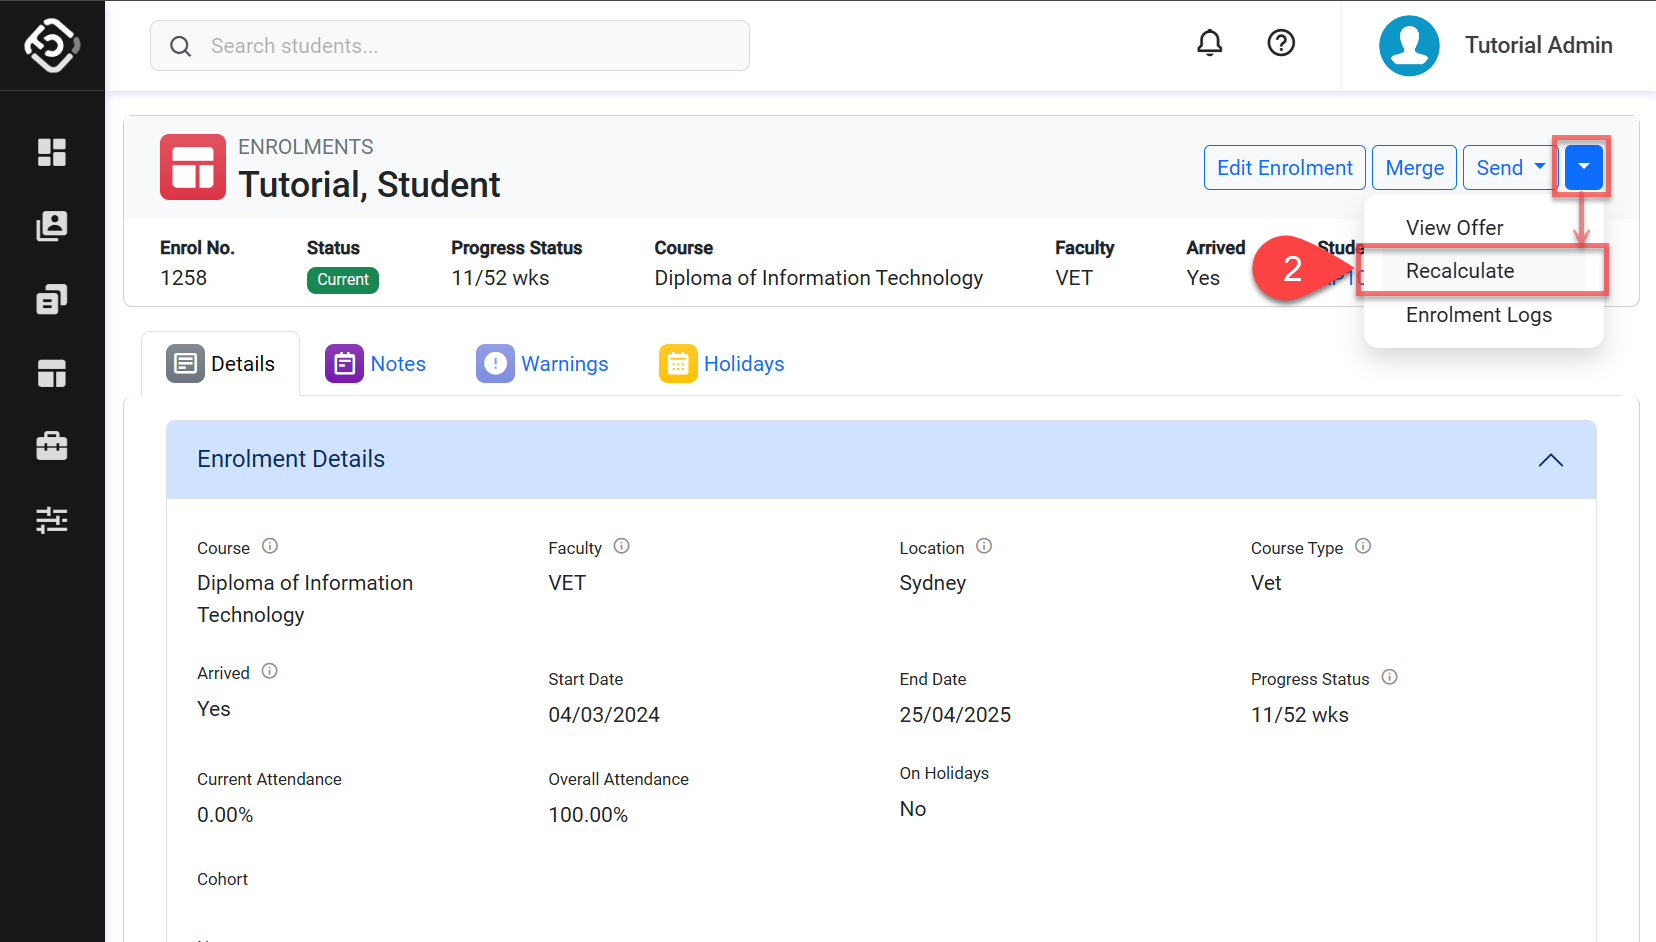Click the Course info icon
The image size is (1656, 942).
[x=270, y=546]
